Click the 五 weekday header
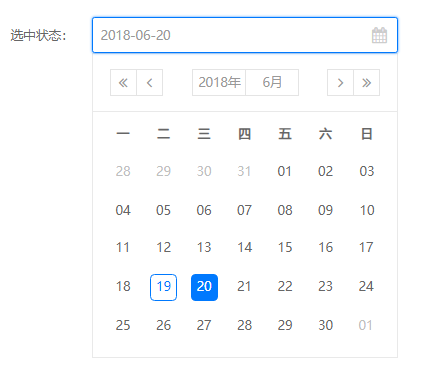This screenshot has width=429, height=370. click(x=285, y=134)
